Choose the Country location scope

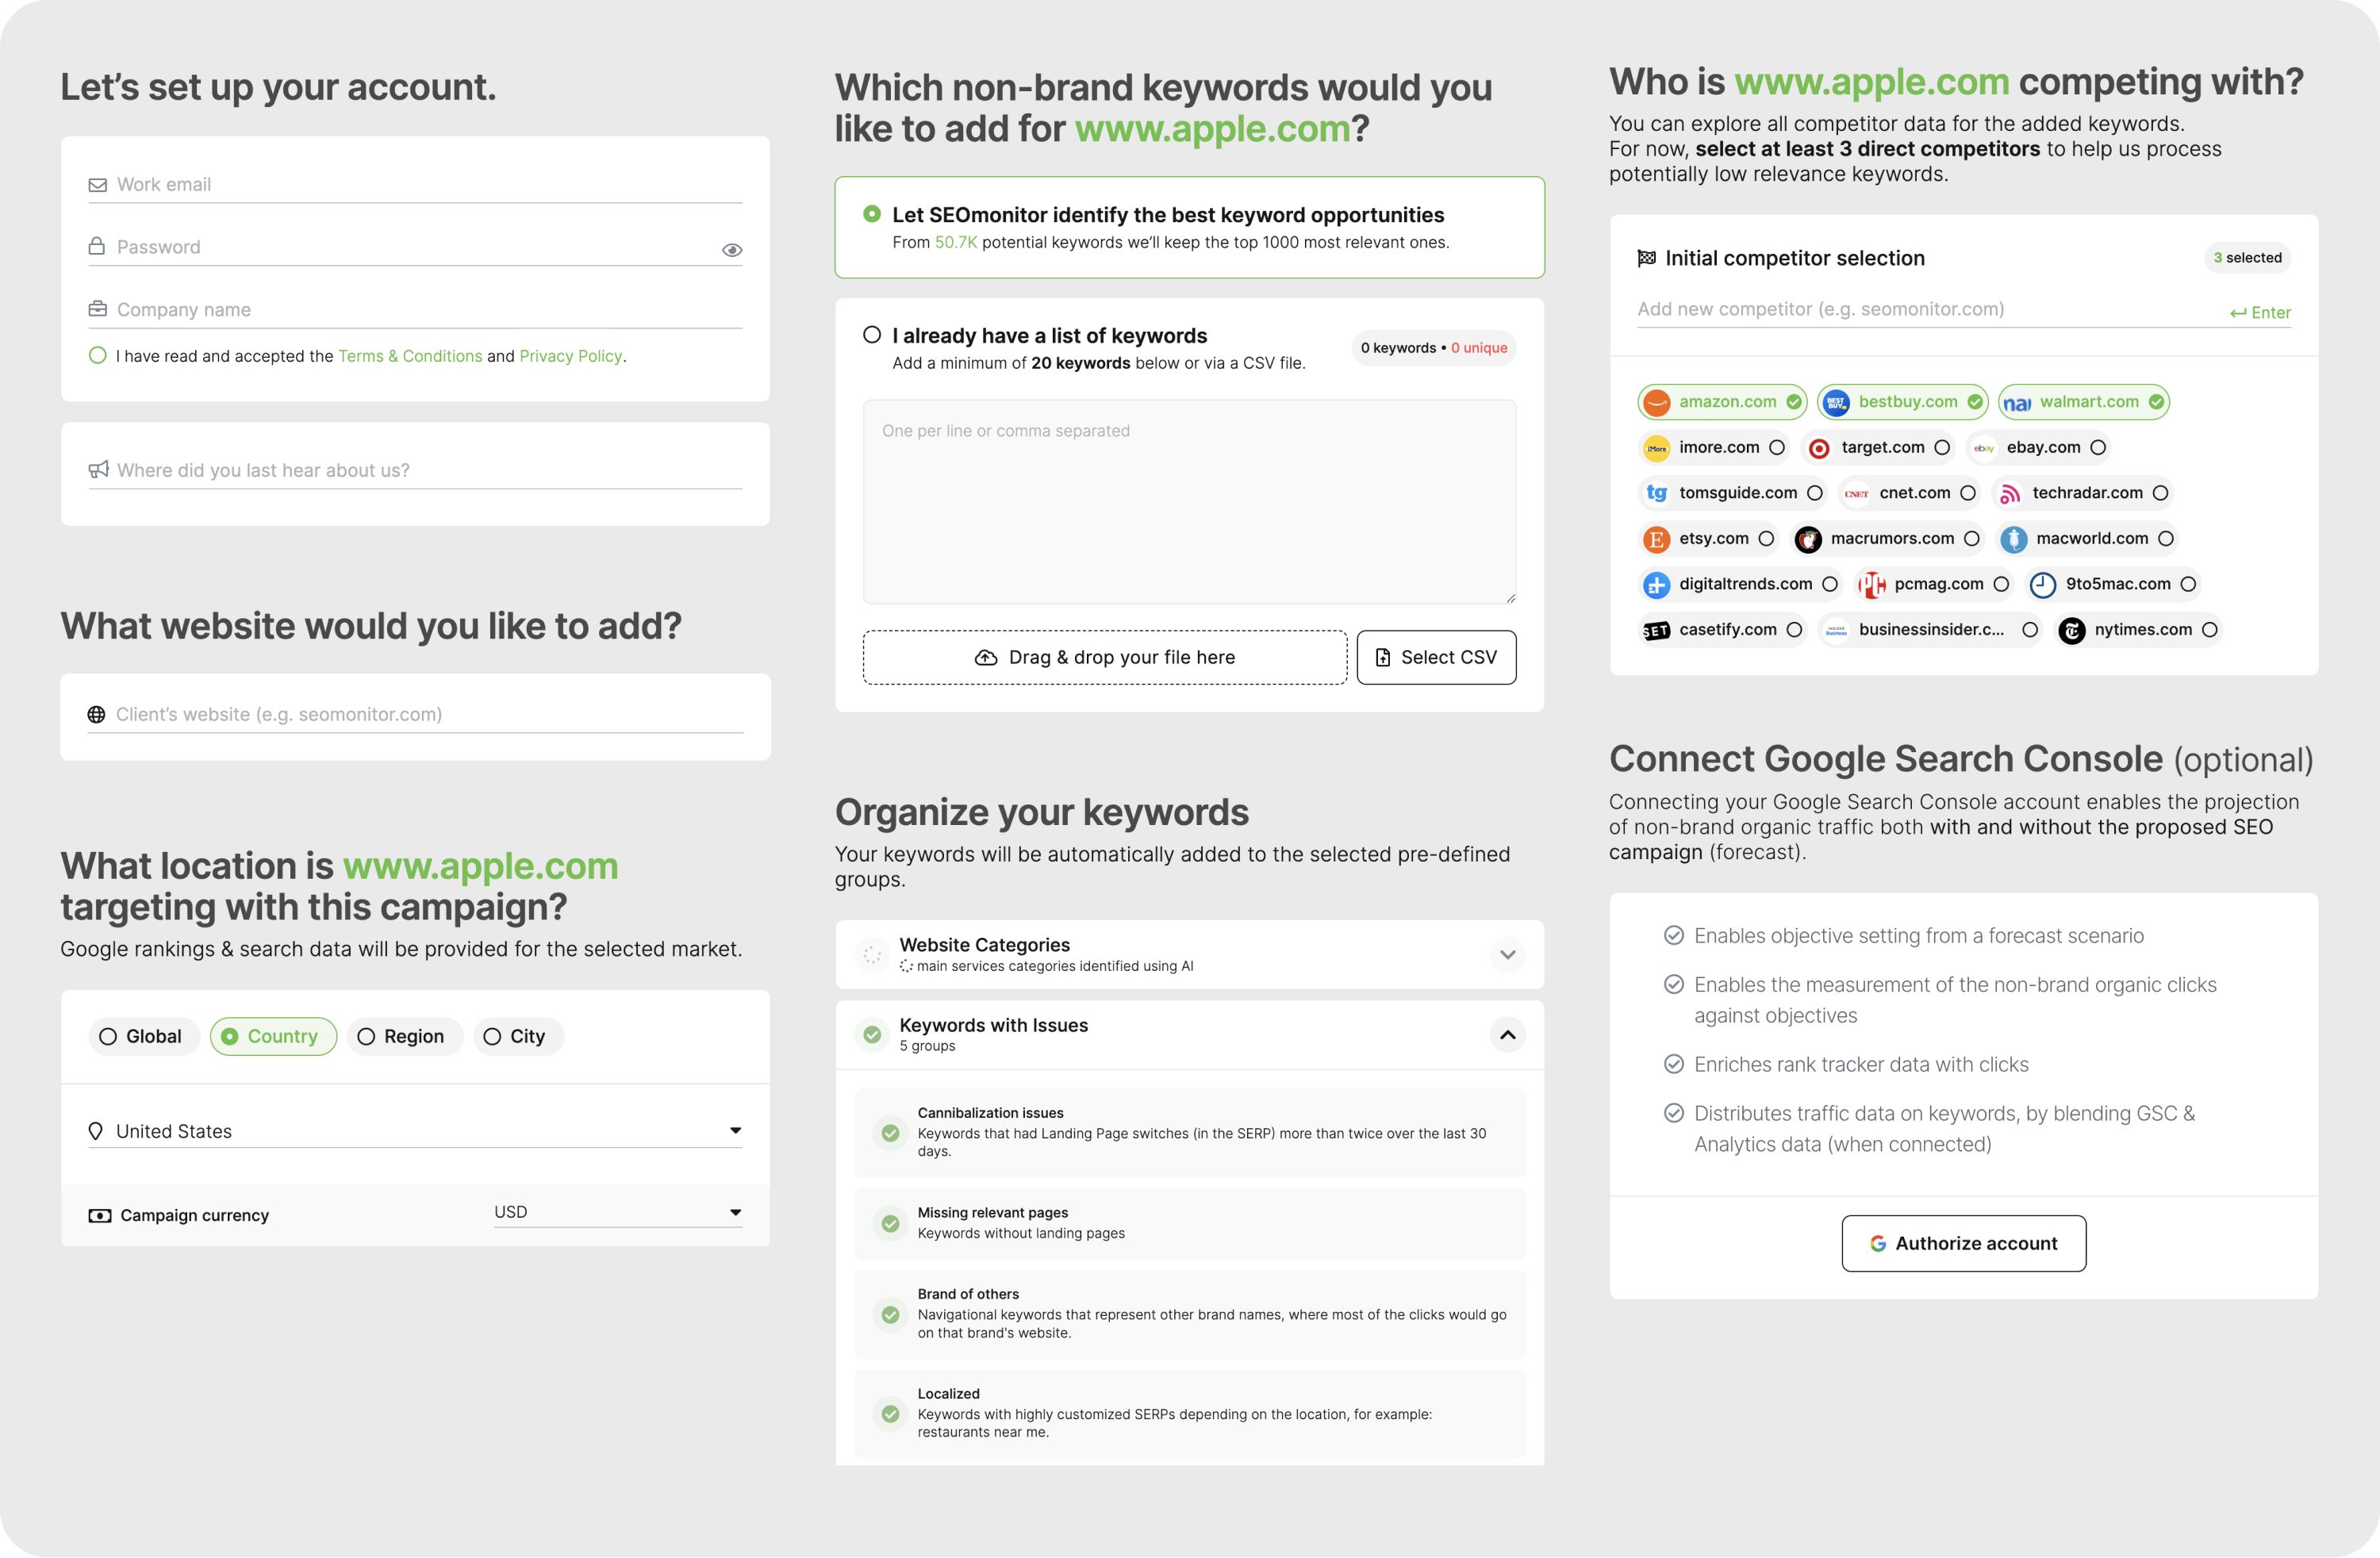click(x=273, y=1037)
